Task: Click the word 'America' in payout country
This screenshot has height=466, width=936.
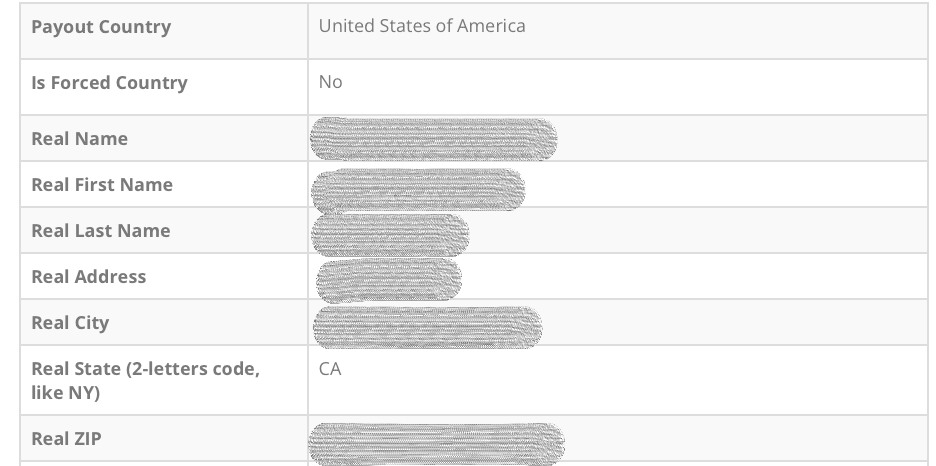Action: (491, 26)
